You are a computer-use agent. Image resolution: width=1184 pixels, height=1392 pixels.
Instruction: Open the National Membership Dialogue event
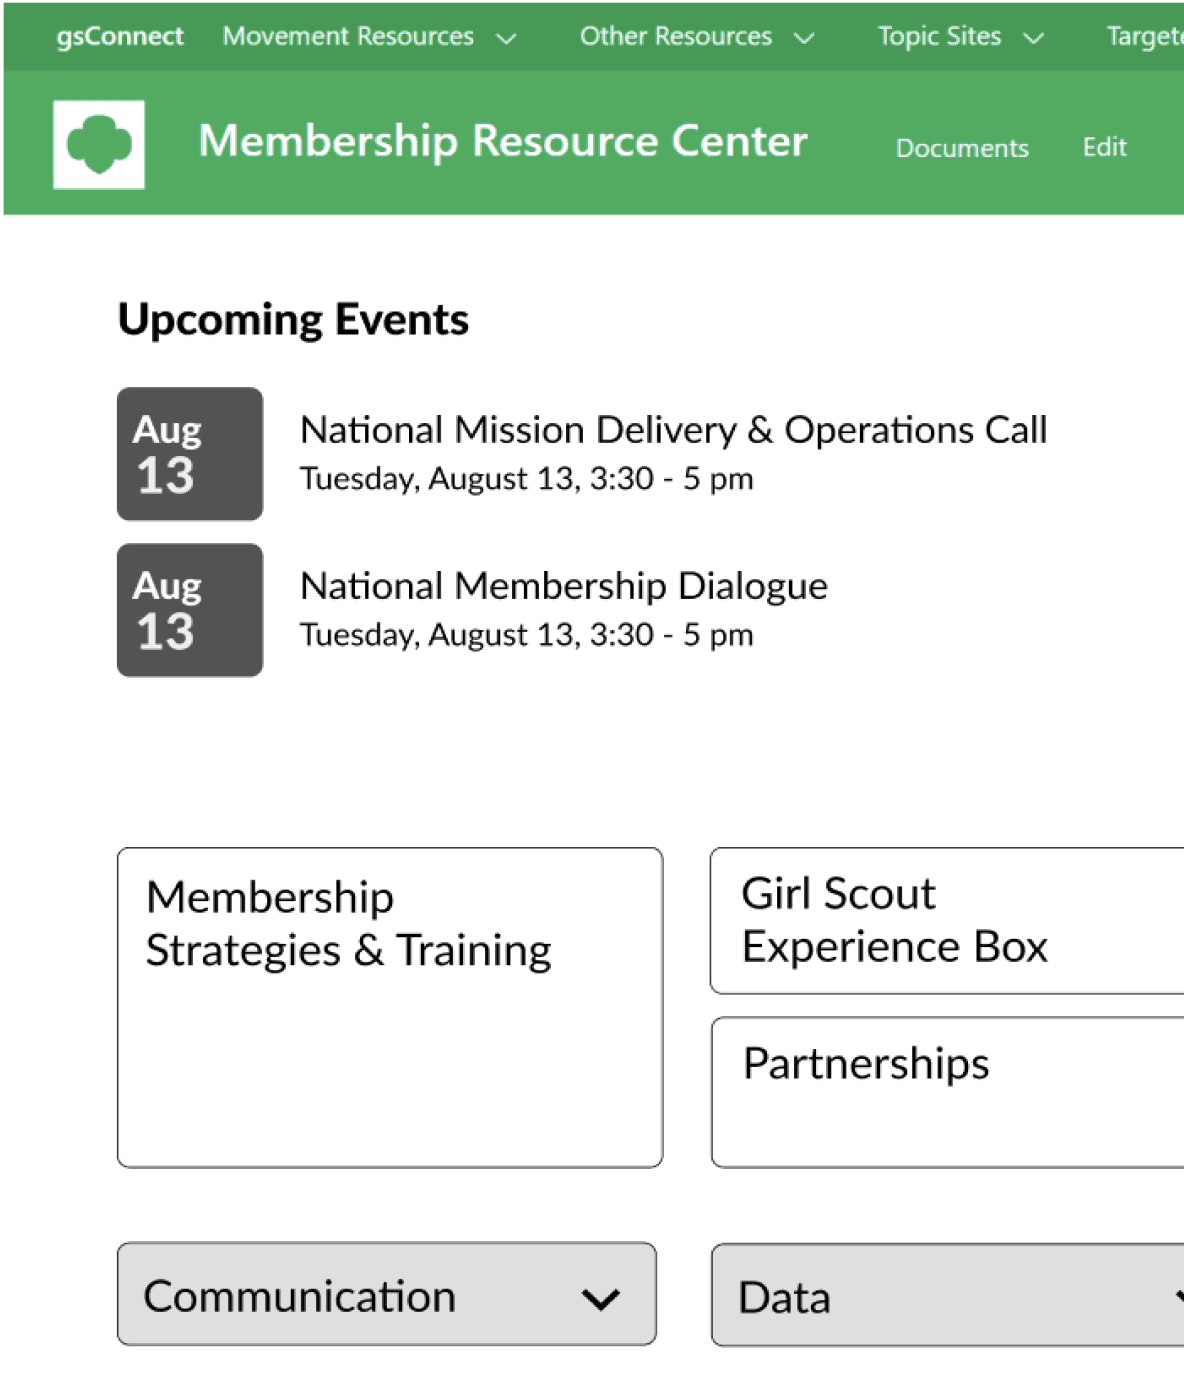[564, 587]
